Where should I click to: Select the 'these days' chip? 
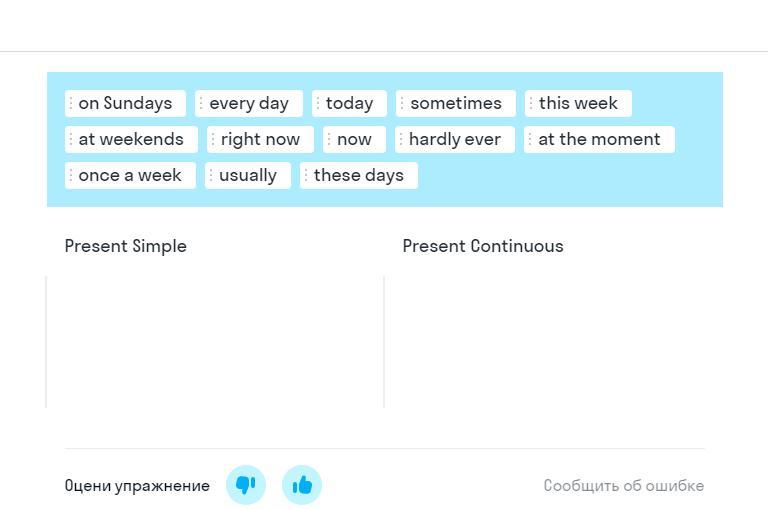tap(359, 175)
